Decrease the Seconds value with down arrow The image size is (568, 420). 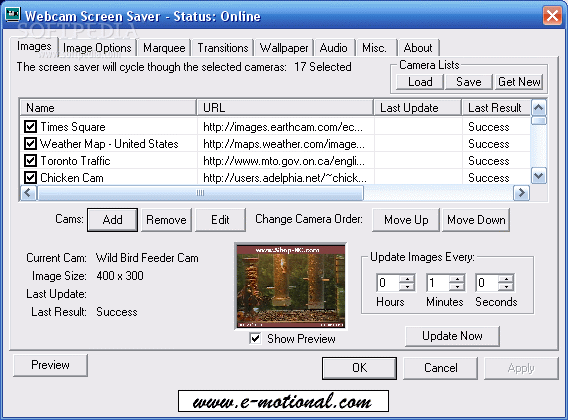[x=506, y=287]
